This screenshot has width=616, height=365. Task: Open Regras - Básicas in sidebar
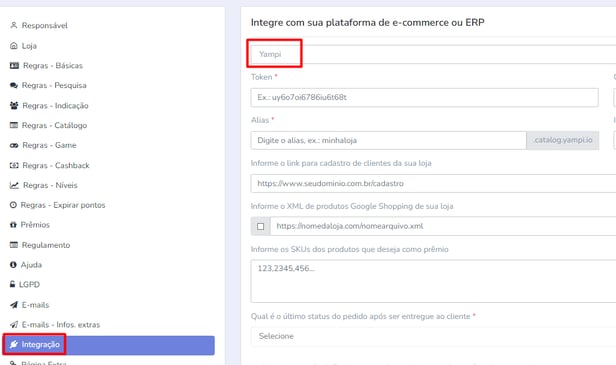[53, 66]
